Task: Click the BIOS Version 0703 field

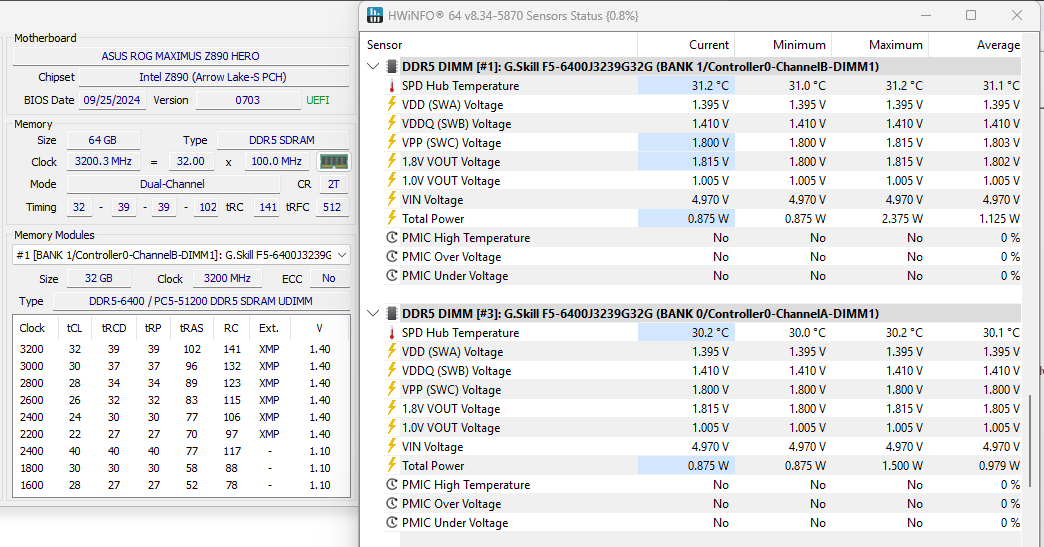Action: (x=248, y=100)
